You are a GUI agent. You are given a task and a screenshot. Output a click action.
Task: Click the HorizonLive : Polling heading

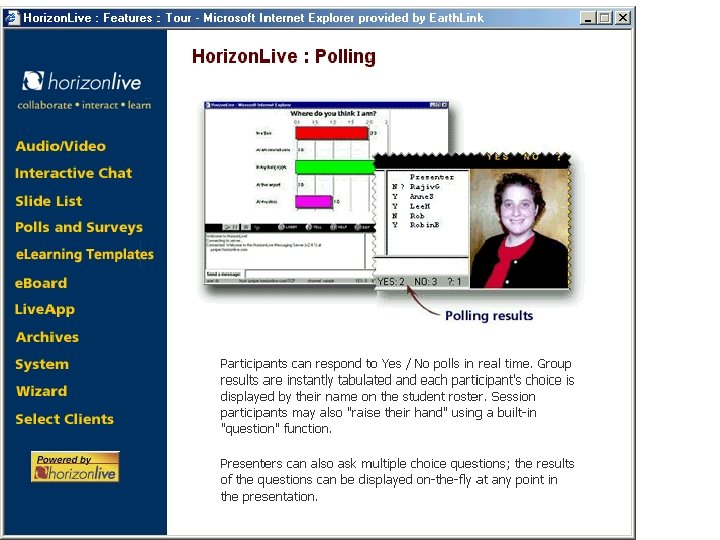coord(284,56)
